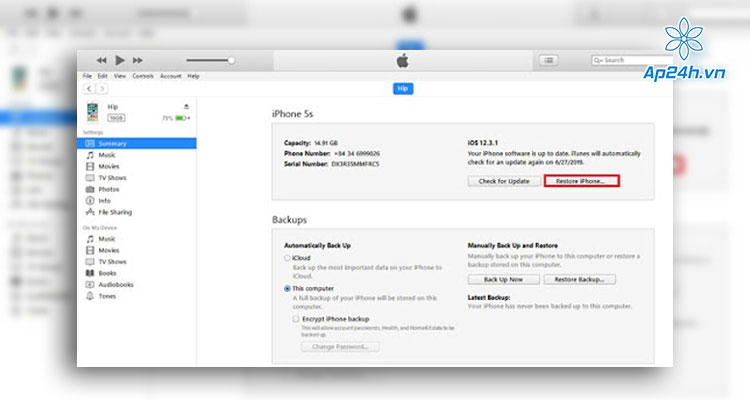
Task: Open the Account menu
Action: (x=171, y=76)
